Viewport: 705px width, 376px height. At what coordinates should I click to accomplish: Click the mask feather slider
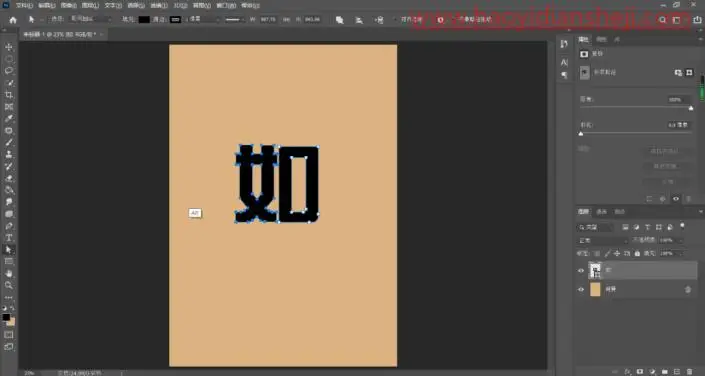tap(636, 134)
